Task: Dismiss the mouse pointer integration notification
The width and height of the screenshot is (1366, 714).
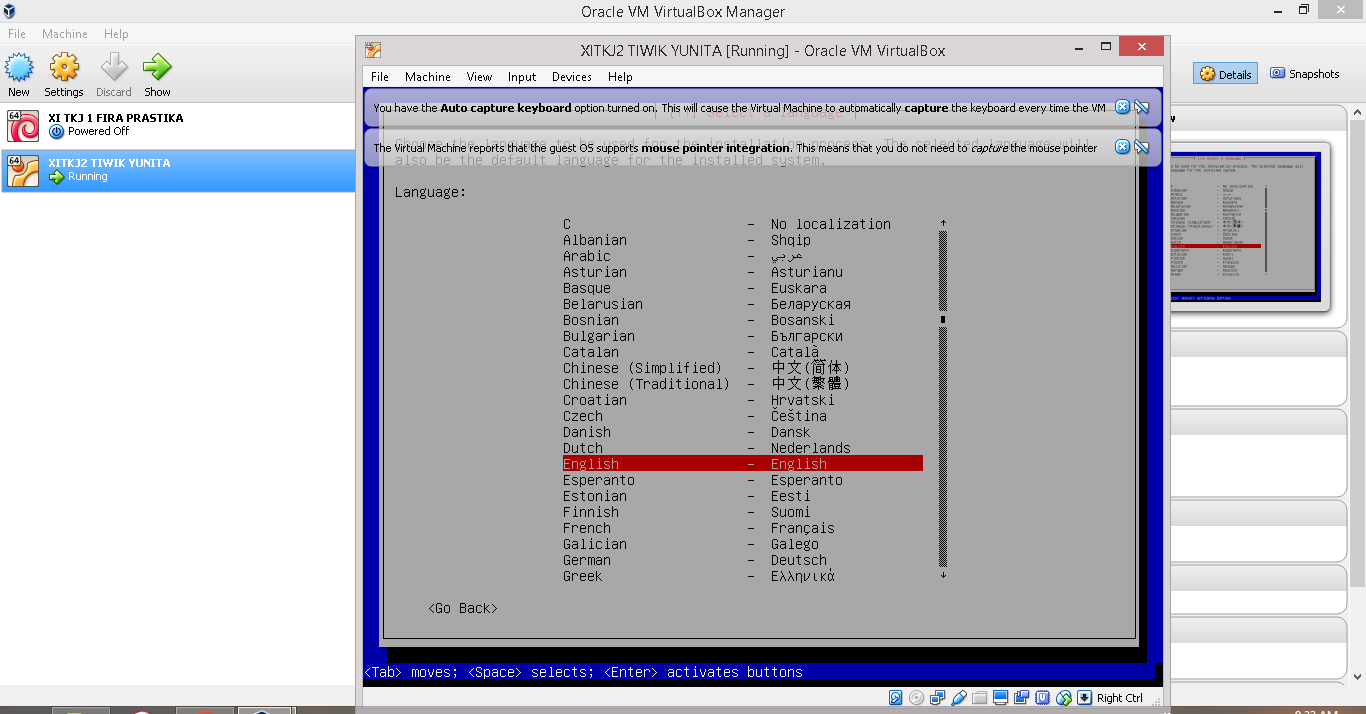Action: tap(1122, 147)
